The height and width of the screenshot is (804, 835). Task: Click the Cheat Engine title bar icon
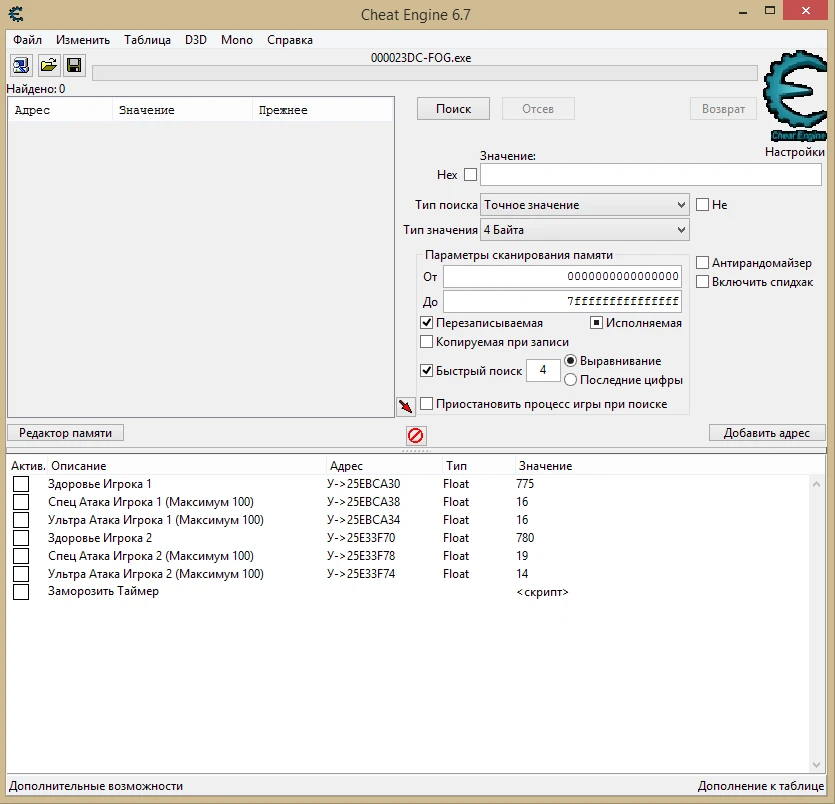click(14, 14)
